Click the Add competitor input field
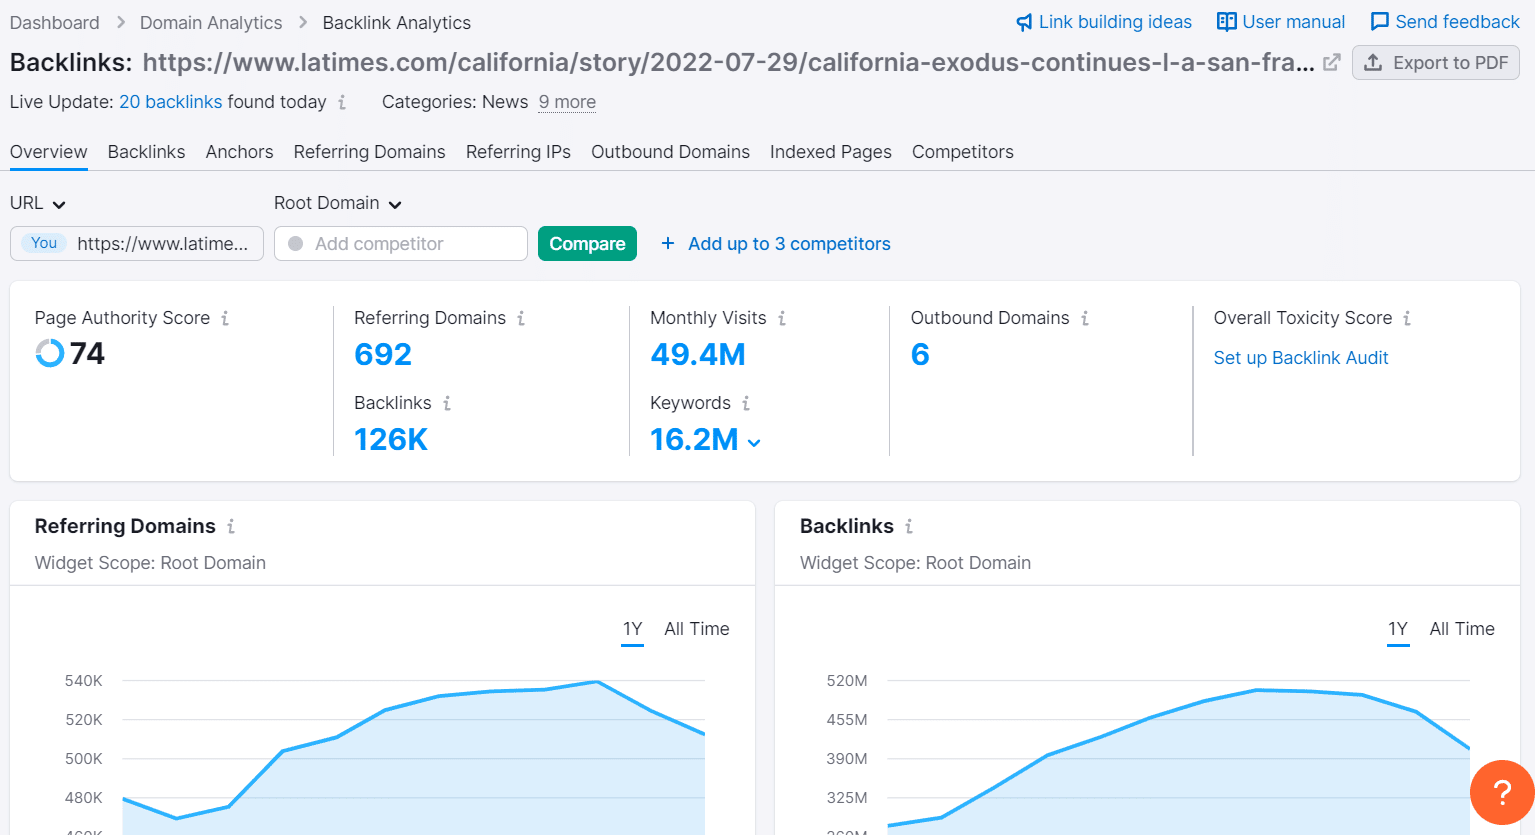The width and height of the screenshot is (1535, 835). pos(401,244)
